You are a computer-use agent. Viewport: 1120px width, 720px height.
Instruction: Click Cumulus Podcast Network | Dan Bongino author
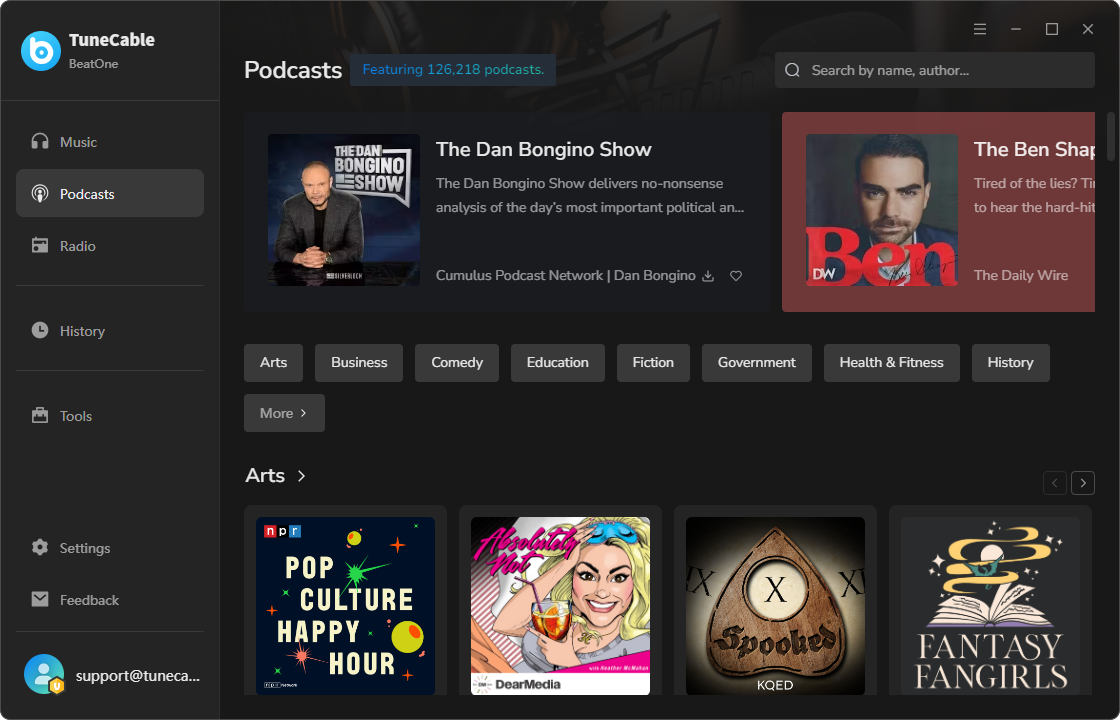(566, 276)
